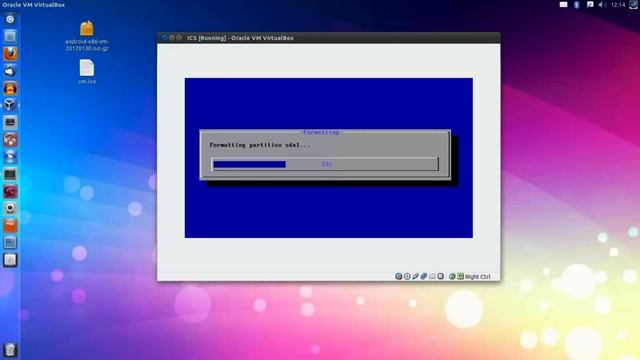Maximize the ICS VirtualBox window
This screenshot has height=360, width=640.
[179, 38]
